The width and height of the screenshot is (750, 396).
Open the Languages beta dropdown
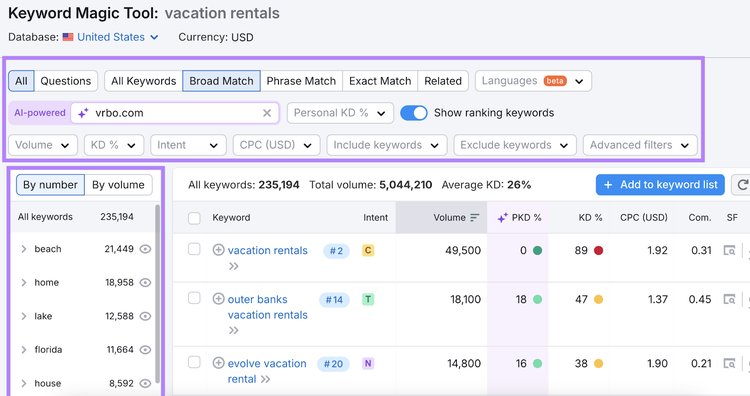point(533,81)
